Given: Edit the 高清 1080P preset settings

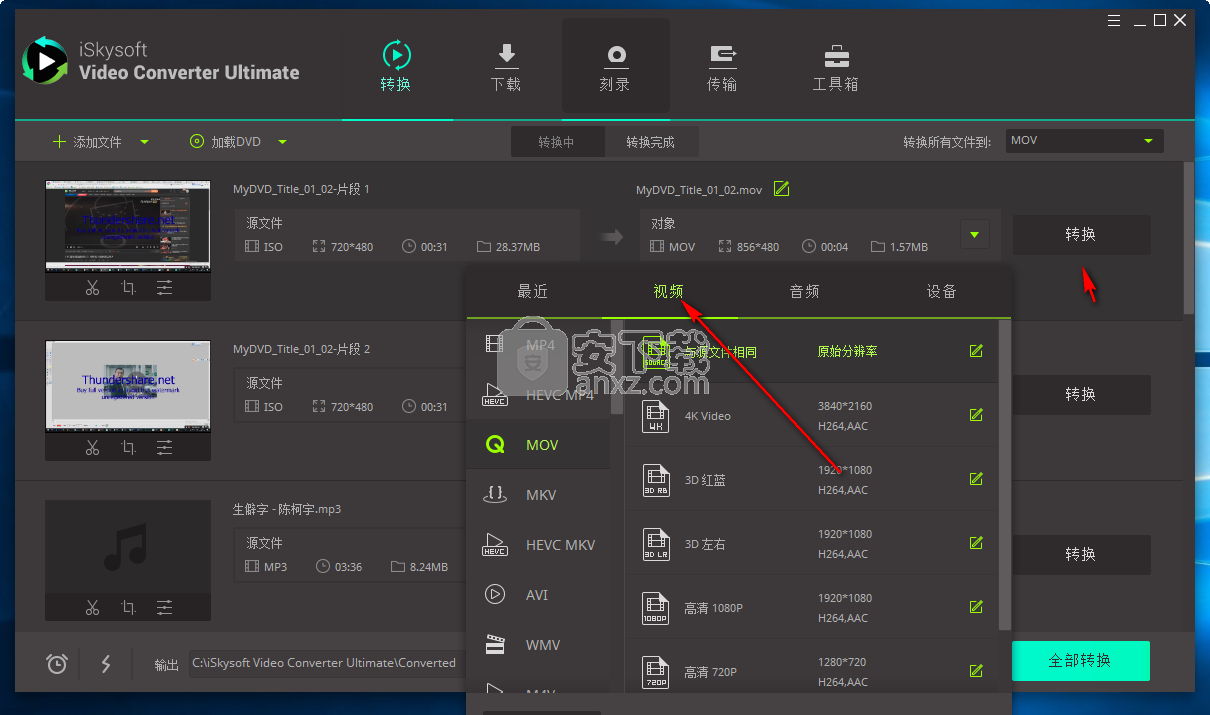Looking at the screenshot, I should pyautogui.click(x=976, y=608).
